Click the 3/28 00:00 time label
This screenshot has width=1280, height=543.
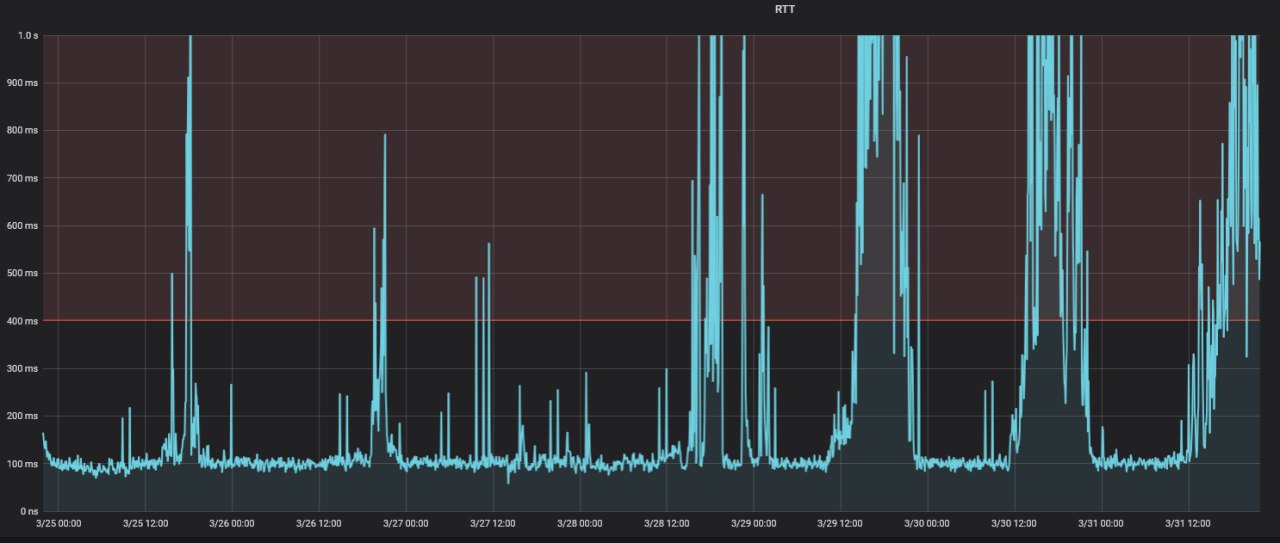click(580, 523)
